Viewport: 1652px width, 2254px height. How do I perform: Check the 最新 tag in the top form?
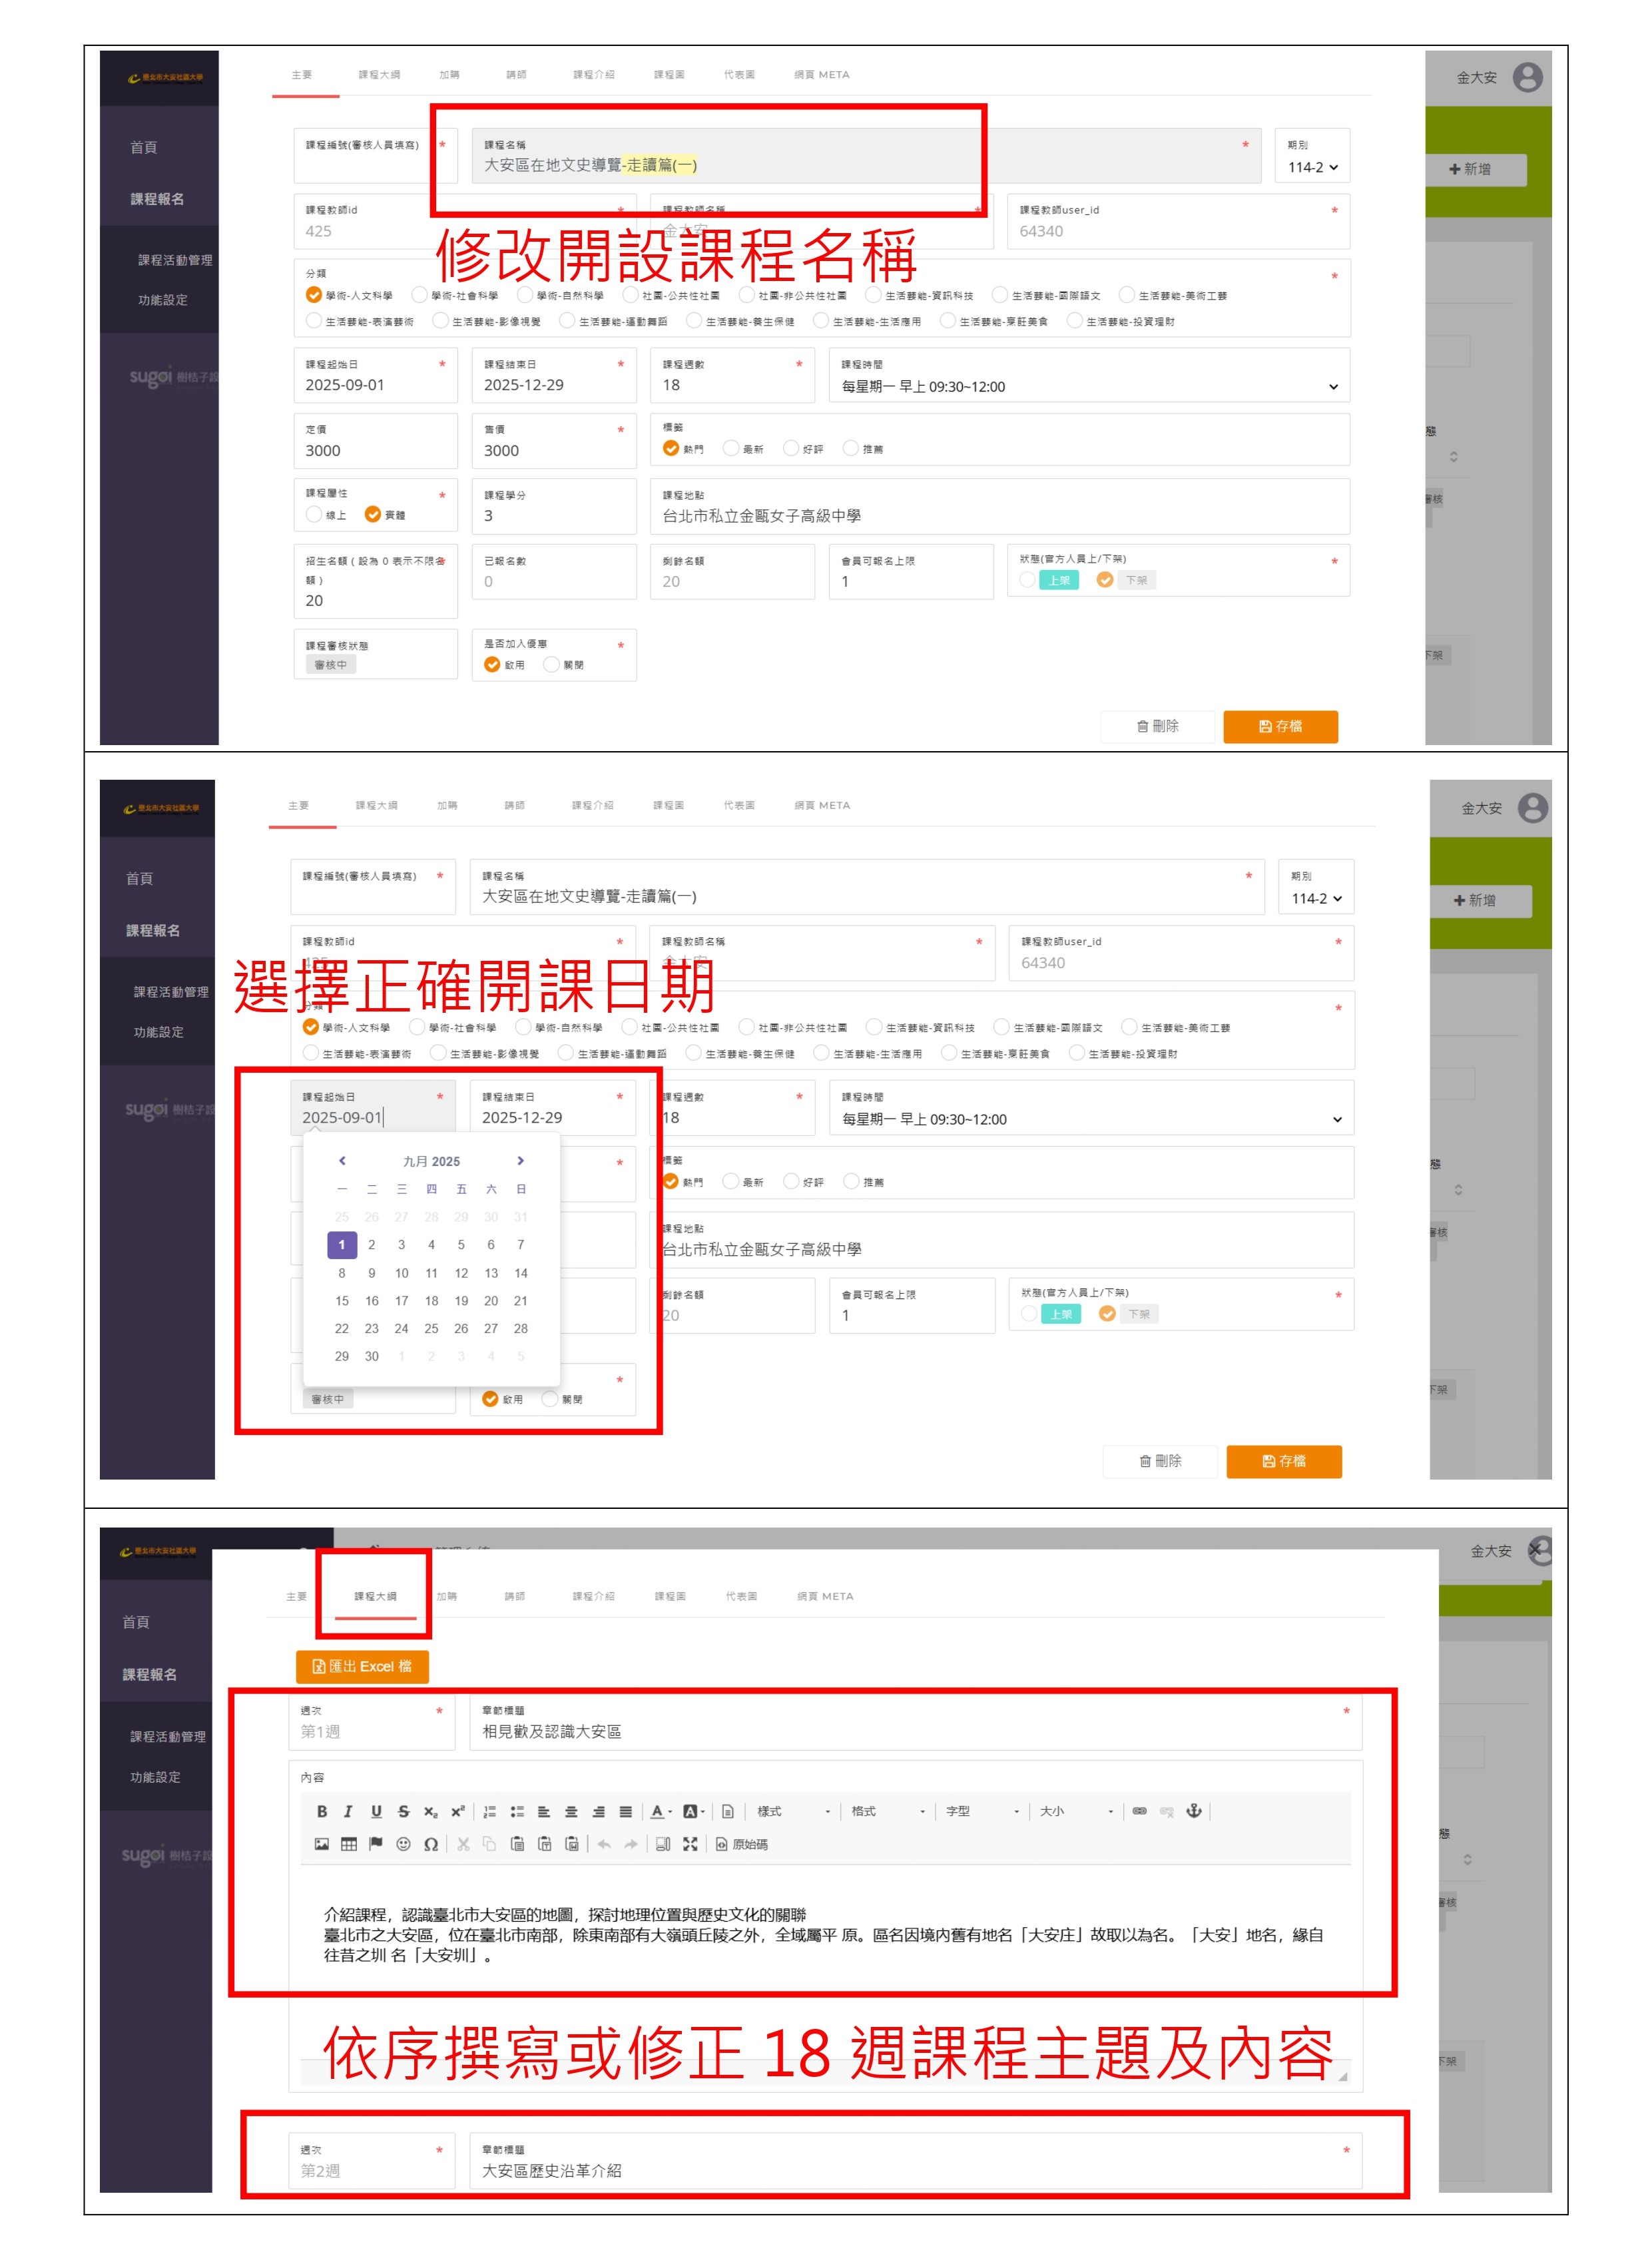731,448
